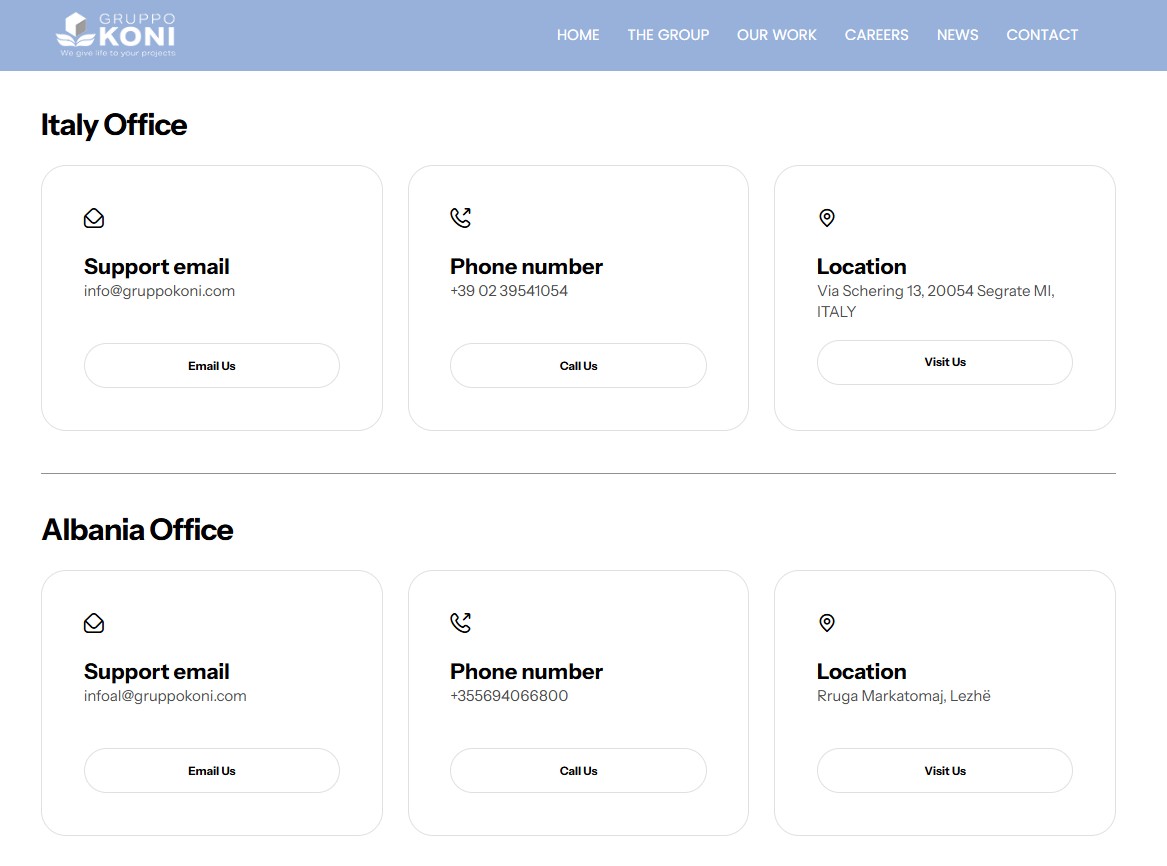Click Visit Us for the Italy Office
The width and height of the screenshot is (1167, 866).
[944, 362]
